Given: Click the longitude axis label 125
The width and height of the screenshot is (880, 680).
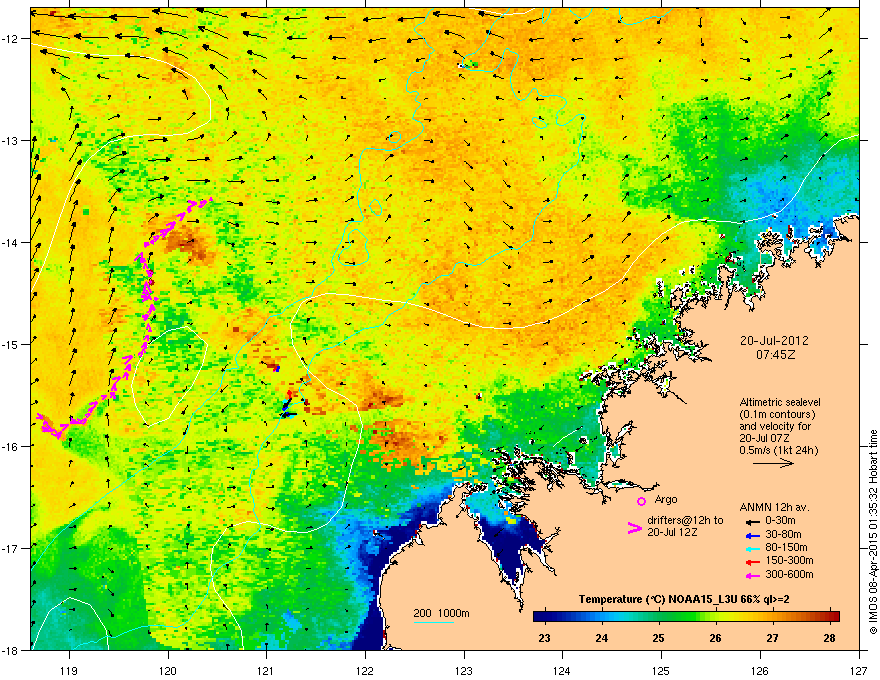Looking at the screenshot, I should tap(661, 670).
